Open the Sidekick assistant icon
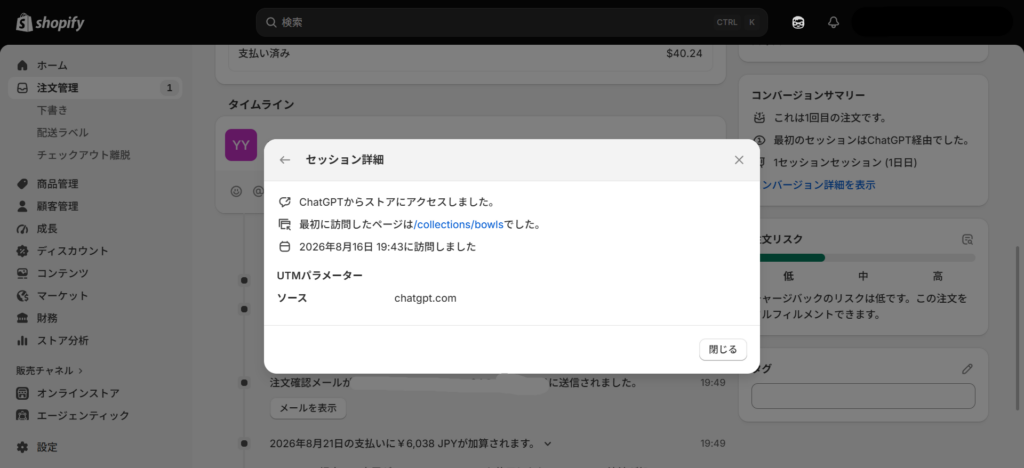 point(798,22)
